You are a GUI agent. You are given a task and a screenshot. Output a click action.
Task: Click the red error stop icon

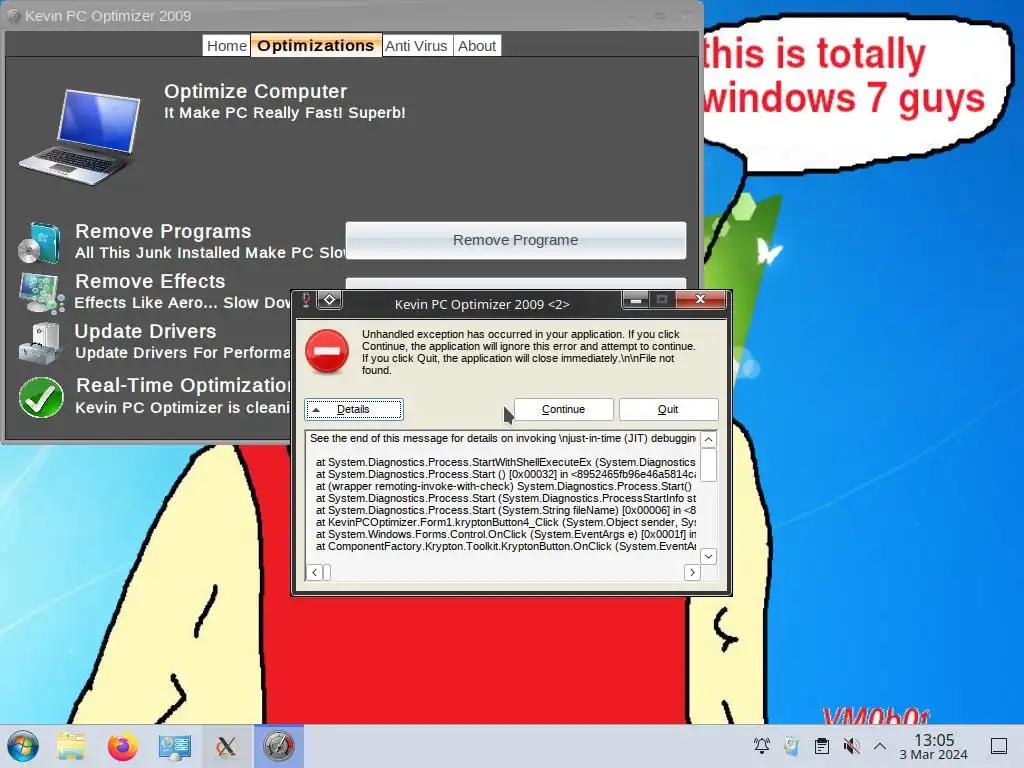point(327,351)
